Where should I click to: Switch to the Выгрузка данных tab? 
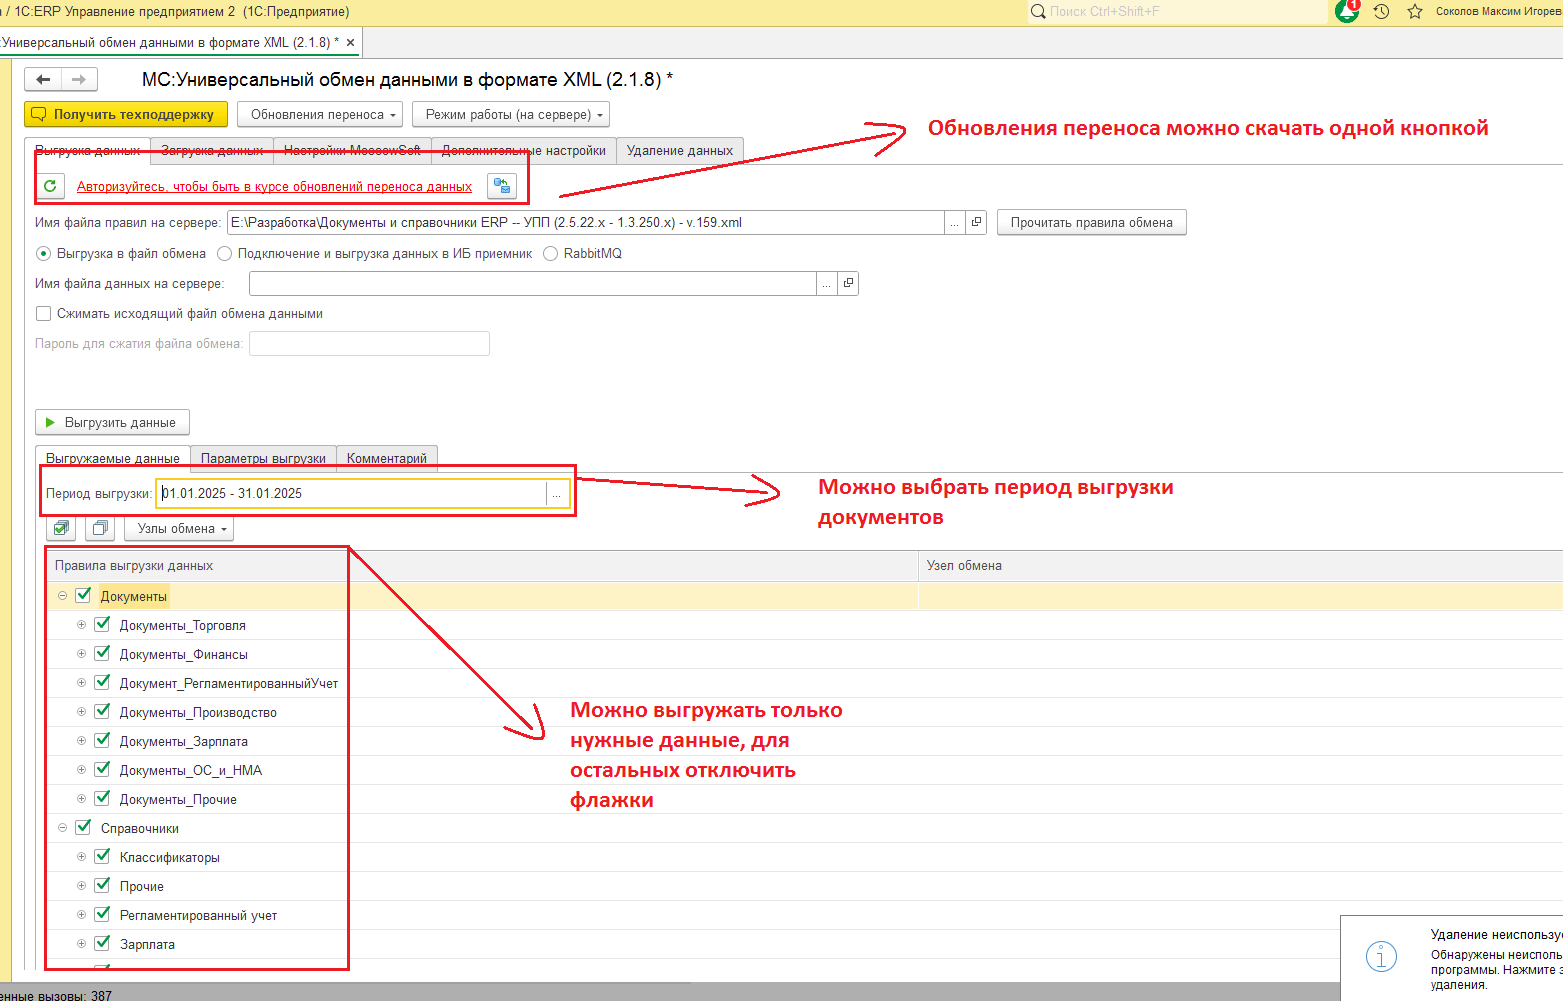tap(88, 151)
